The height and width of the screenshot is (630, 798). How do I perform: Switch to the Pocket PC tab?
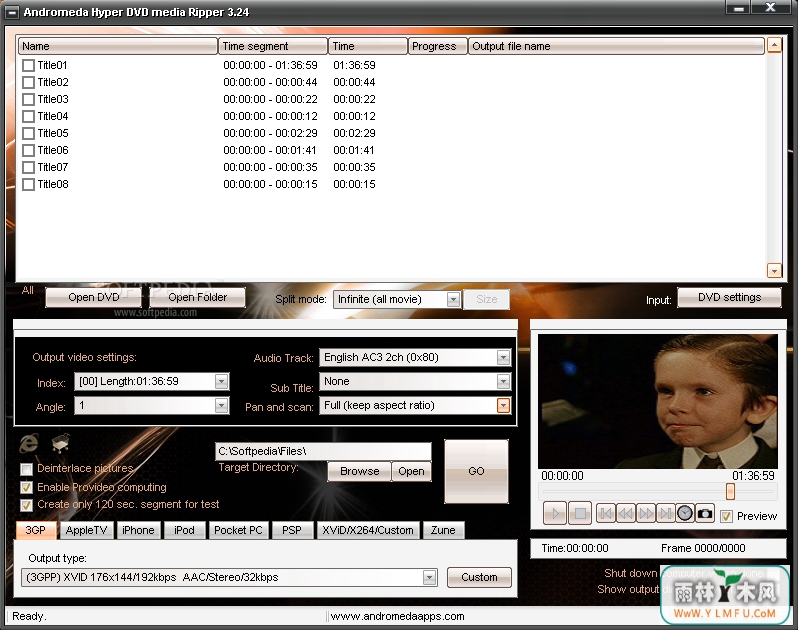[238, 530]
